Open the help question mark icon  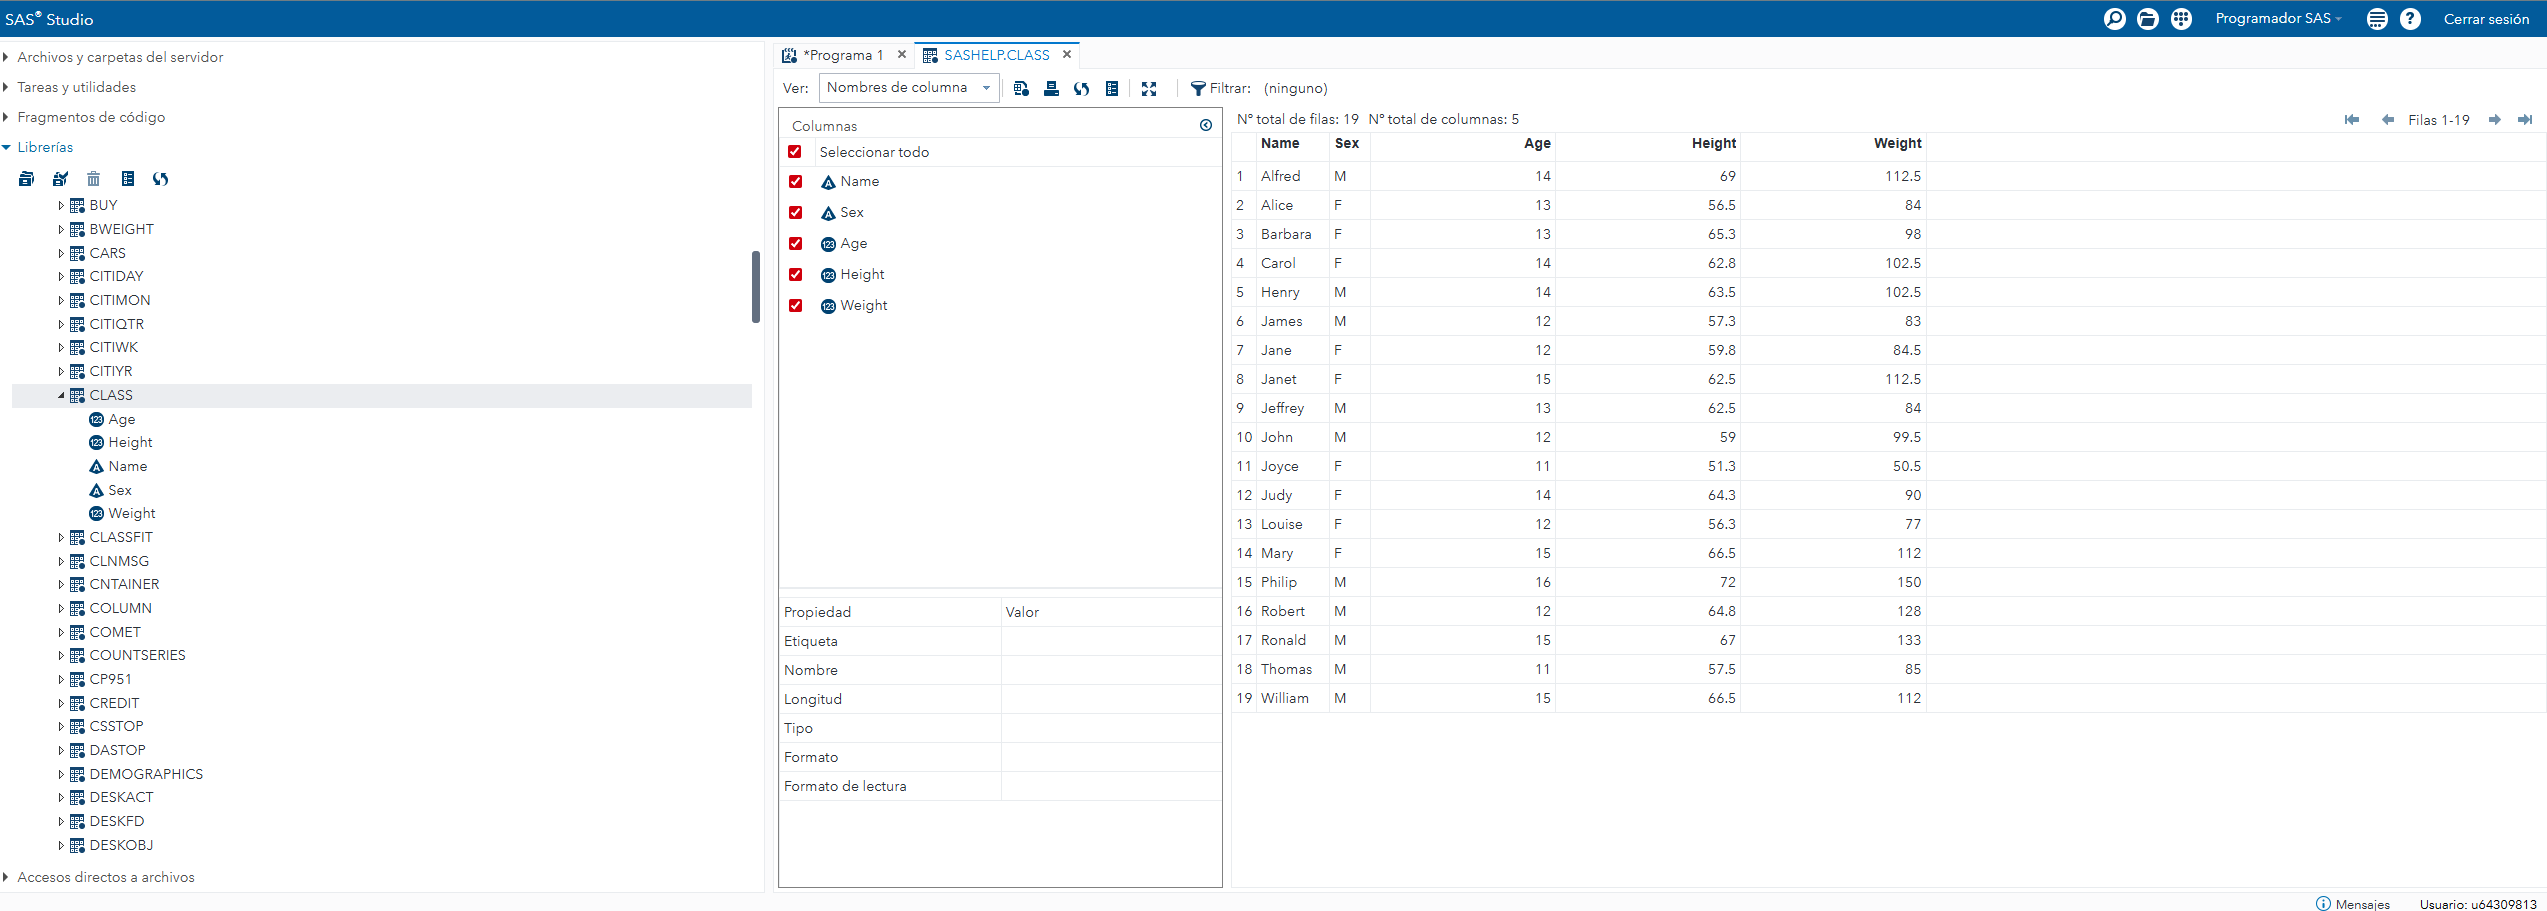(2410, 19)
